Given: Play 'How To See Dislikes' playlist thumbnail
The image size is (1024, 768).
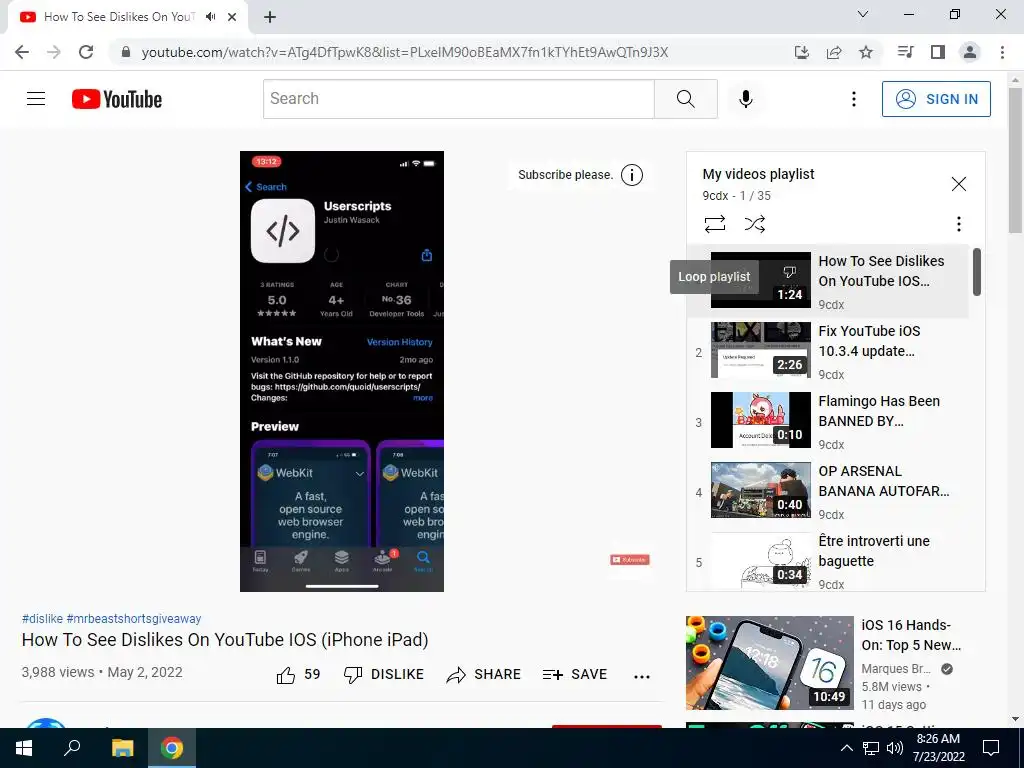Looking at the screenshot, I should pos(761,280).
